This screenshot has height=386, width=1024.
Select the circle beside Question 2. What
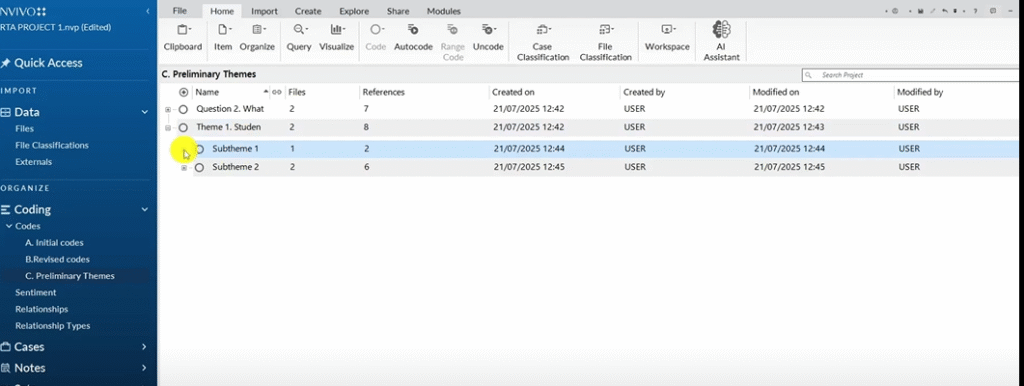(184, 109)
